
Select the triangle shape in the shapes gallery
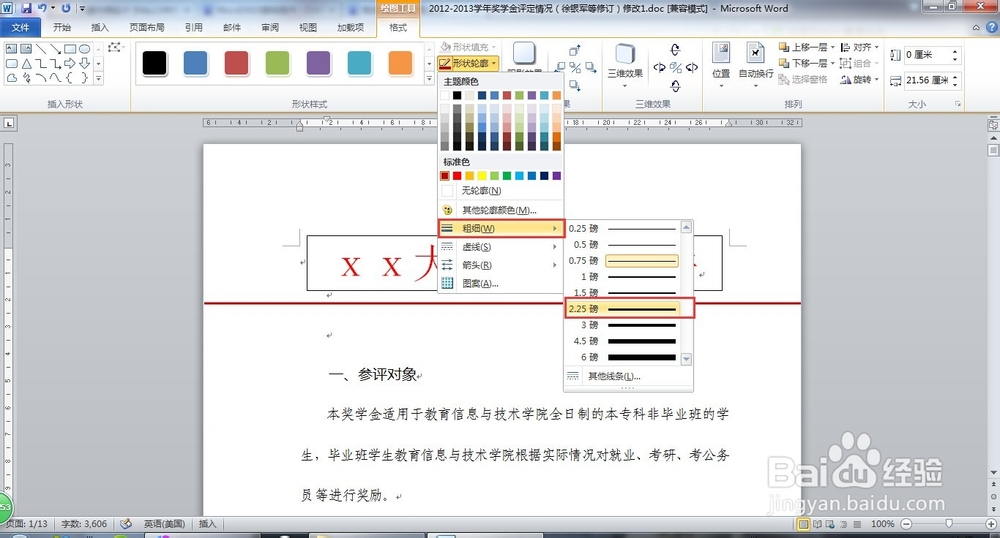[x=27, y=64]
